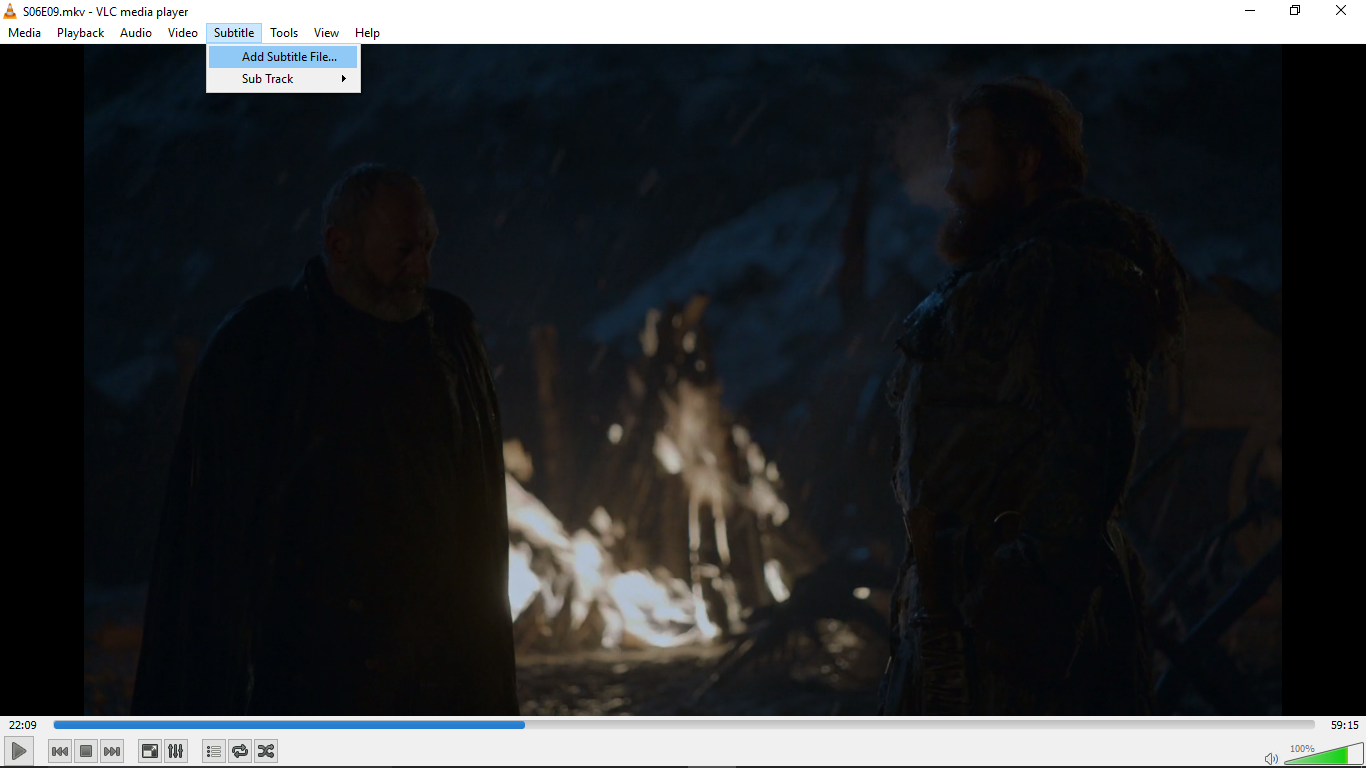Close the VLC media player window
This screenshot has height=768, width=1366.
(1341, 11)
